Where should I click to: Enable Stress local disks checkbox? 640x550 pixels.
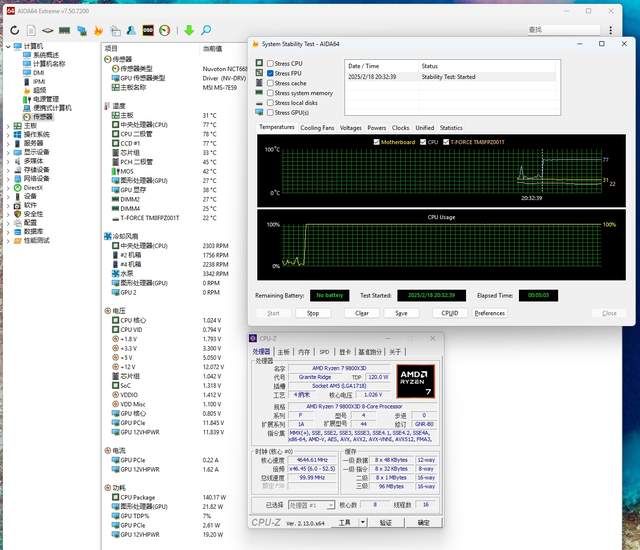pos(270,103)
